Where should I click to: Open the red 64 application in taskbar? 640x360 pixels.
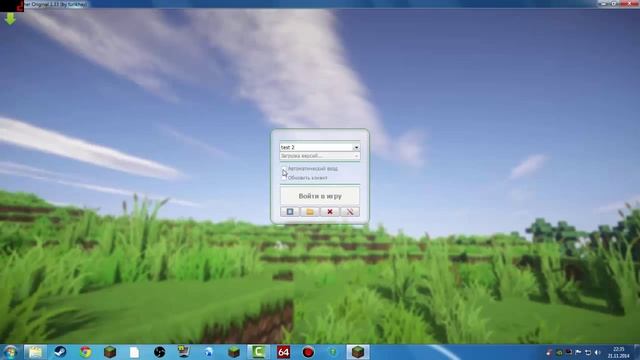[283, 352]
